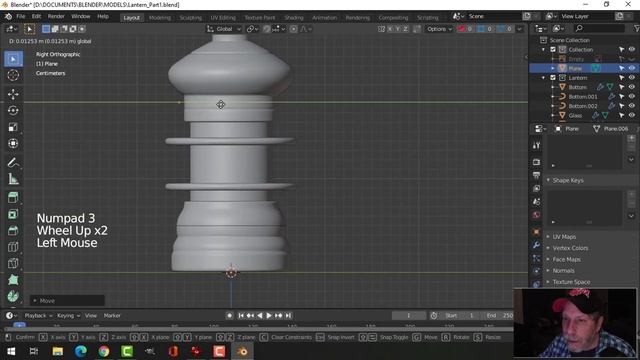Switch to the Shading workspace tab
This screenshot has width=640, height=360.
(x=294, y=18)
